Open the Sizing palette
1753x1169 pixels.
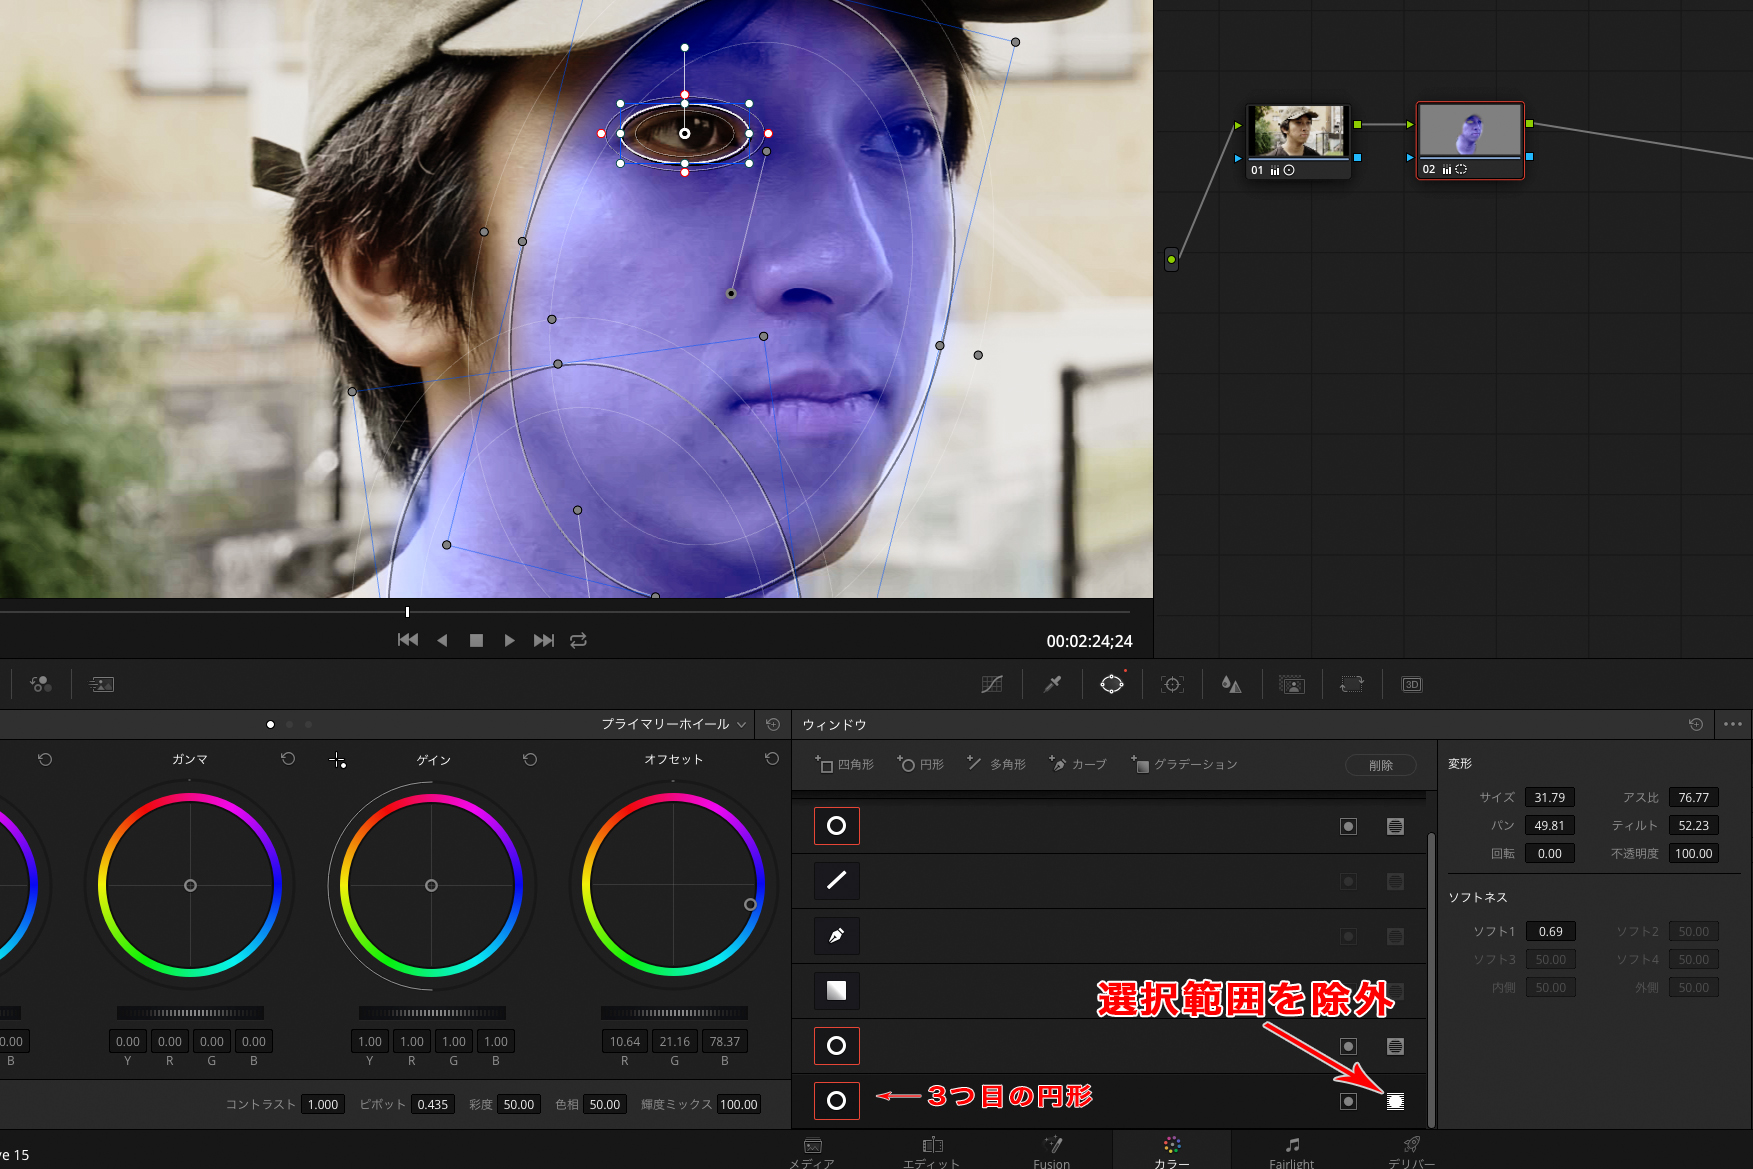point(1352,685)
